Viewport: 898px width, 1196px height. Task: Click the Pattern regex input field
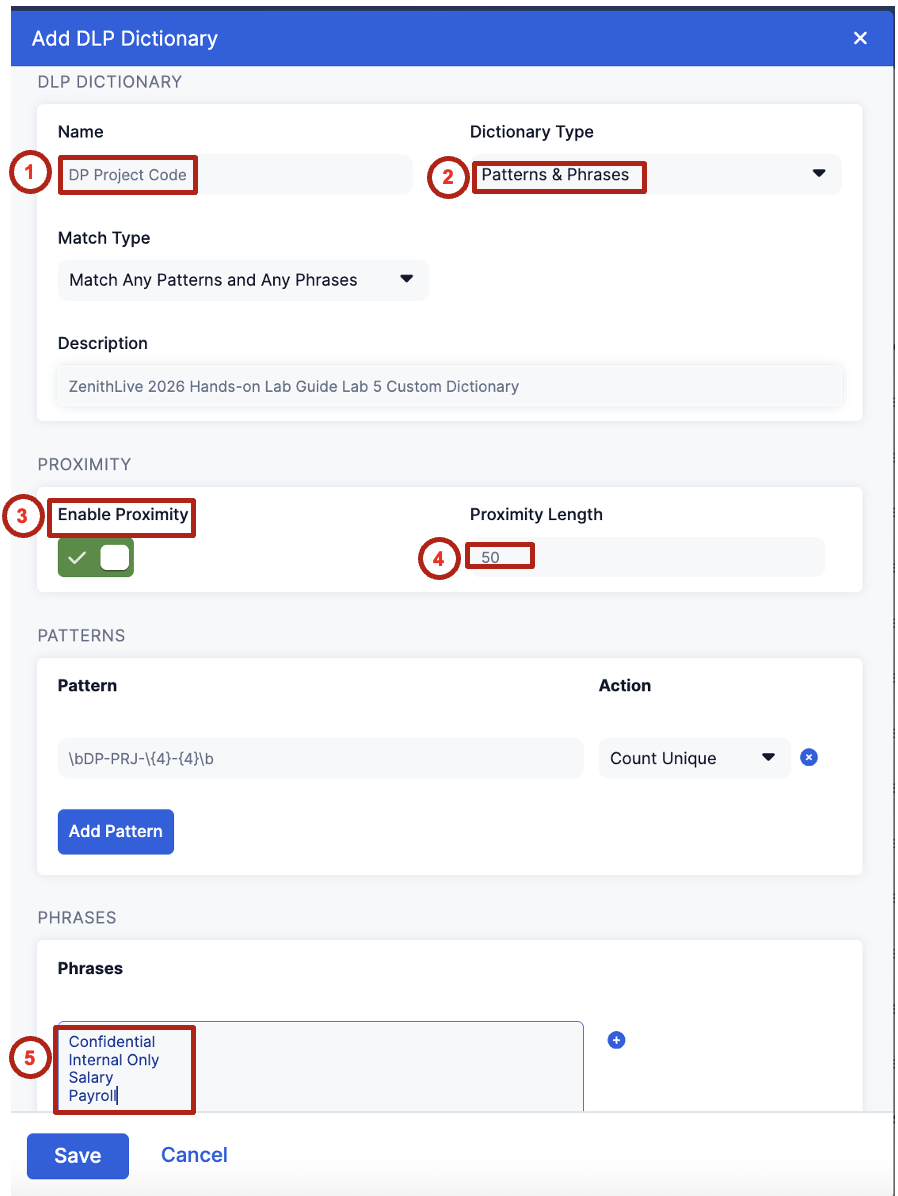pos(320,758)
